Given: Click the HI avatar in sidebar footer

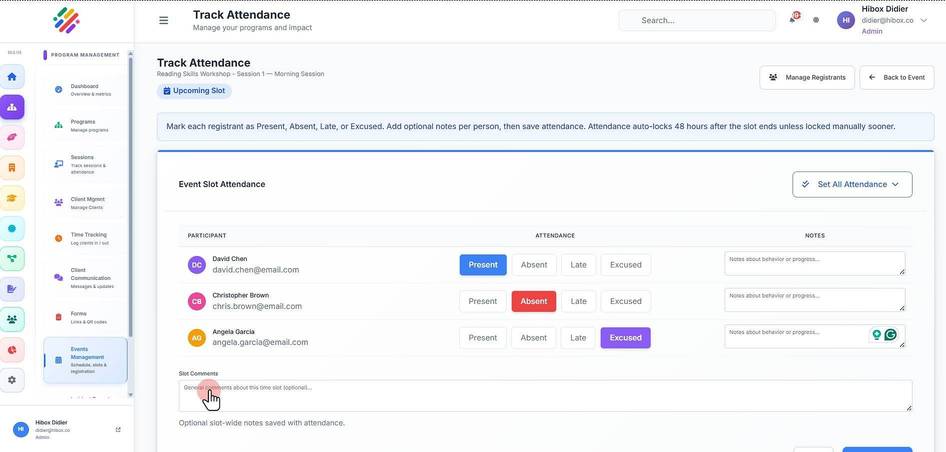Looking at the screenshot, I should pyautogui.click(x=21, y=429).
